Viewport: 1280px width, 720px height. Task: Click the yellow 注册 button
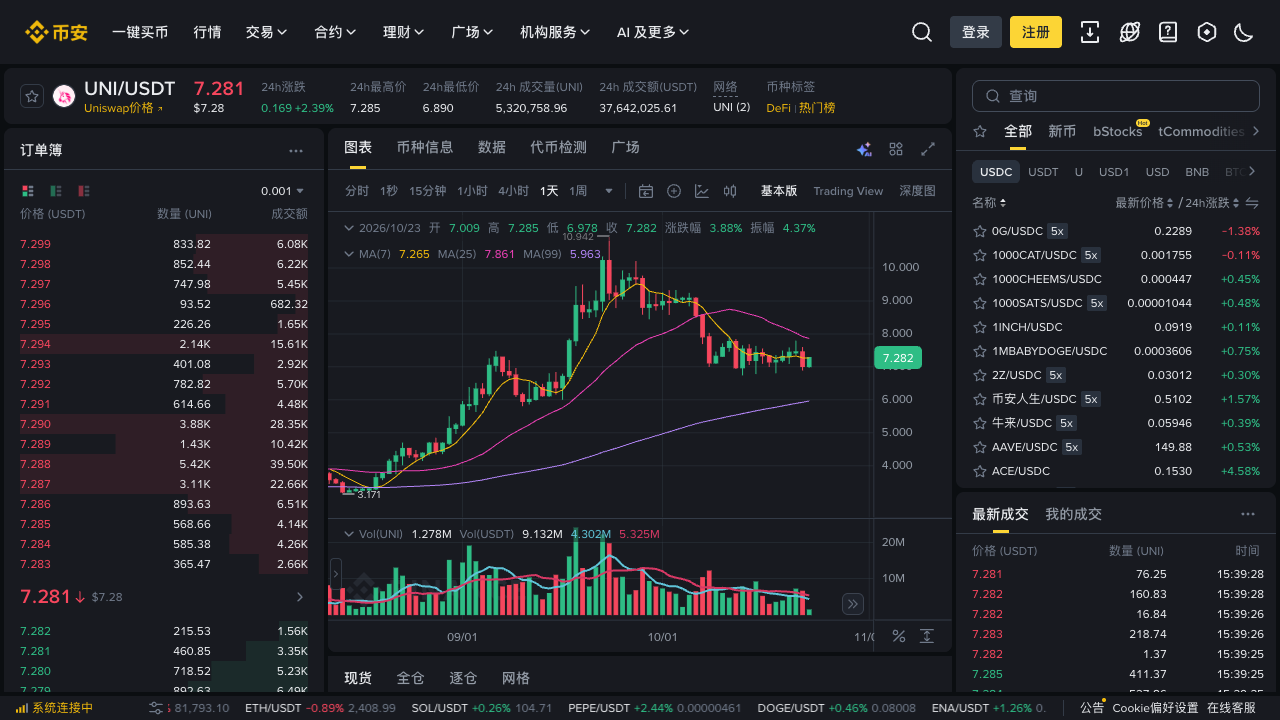(1036, 32)
